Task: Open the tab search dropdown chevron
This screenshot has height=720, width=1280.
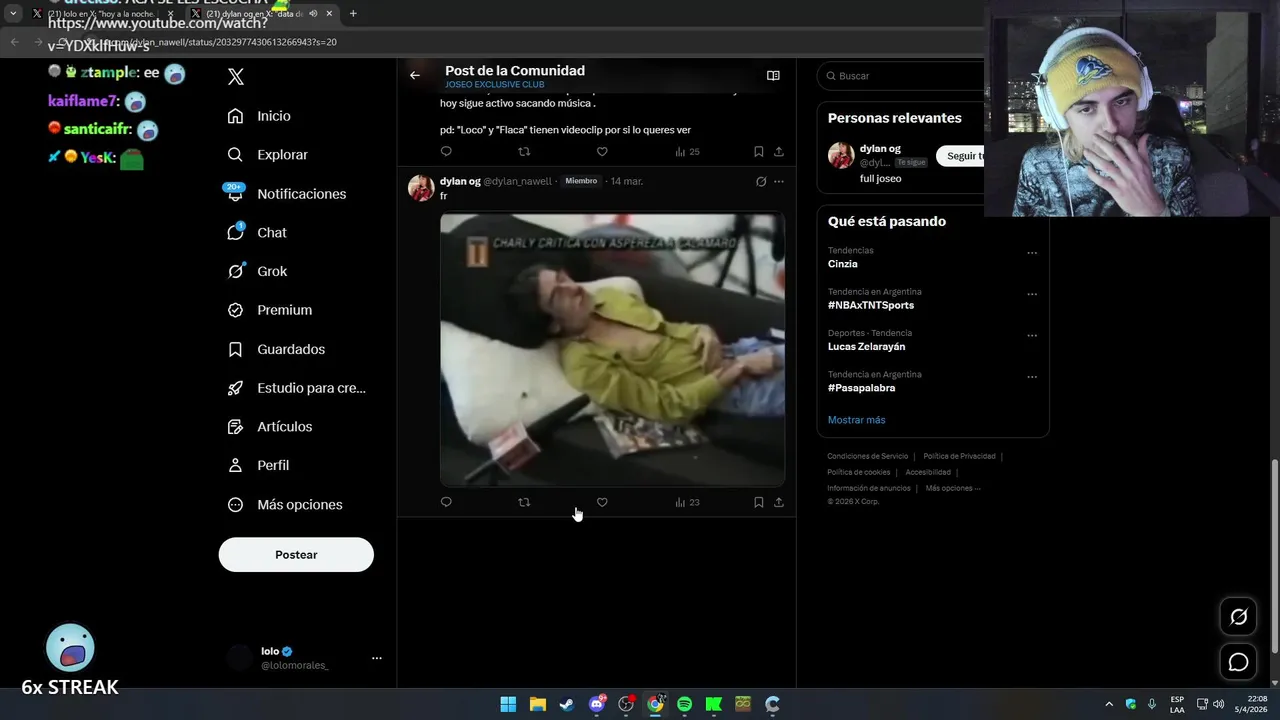Action: click(x=13, y=14)
